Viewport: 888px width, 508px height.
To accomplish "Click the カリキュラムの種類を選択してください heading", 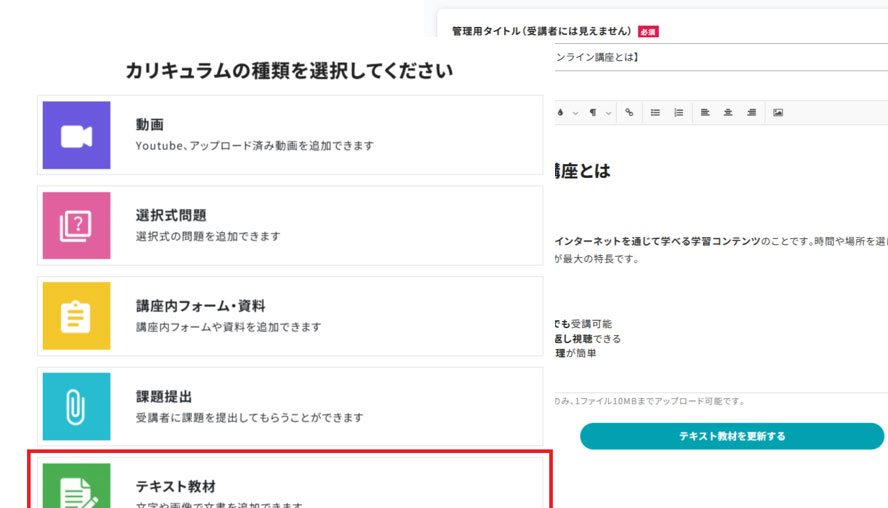I will point(289,71).
